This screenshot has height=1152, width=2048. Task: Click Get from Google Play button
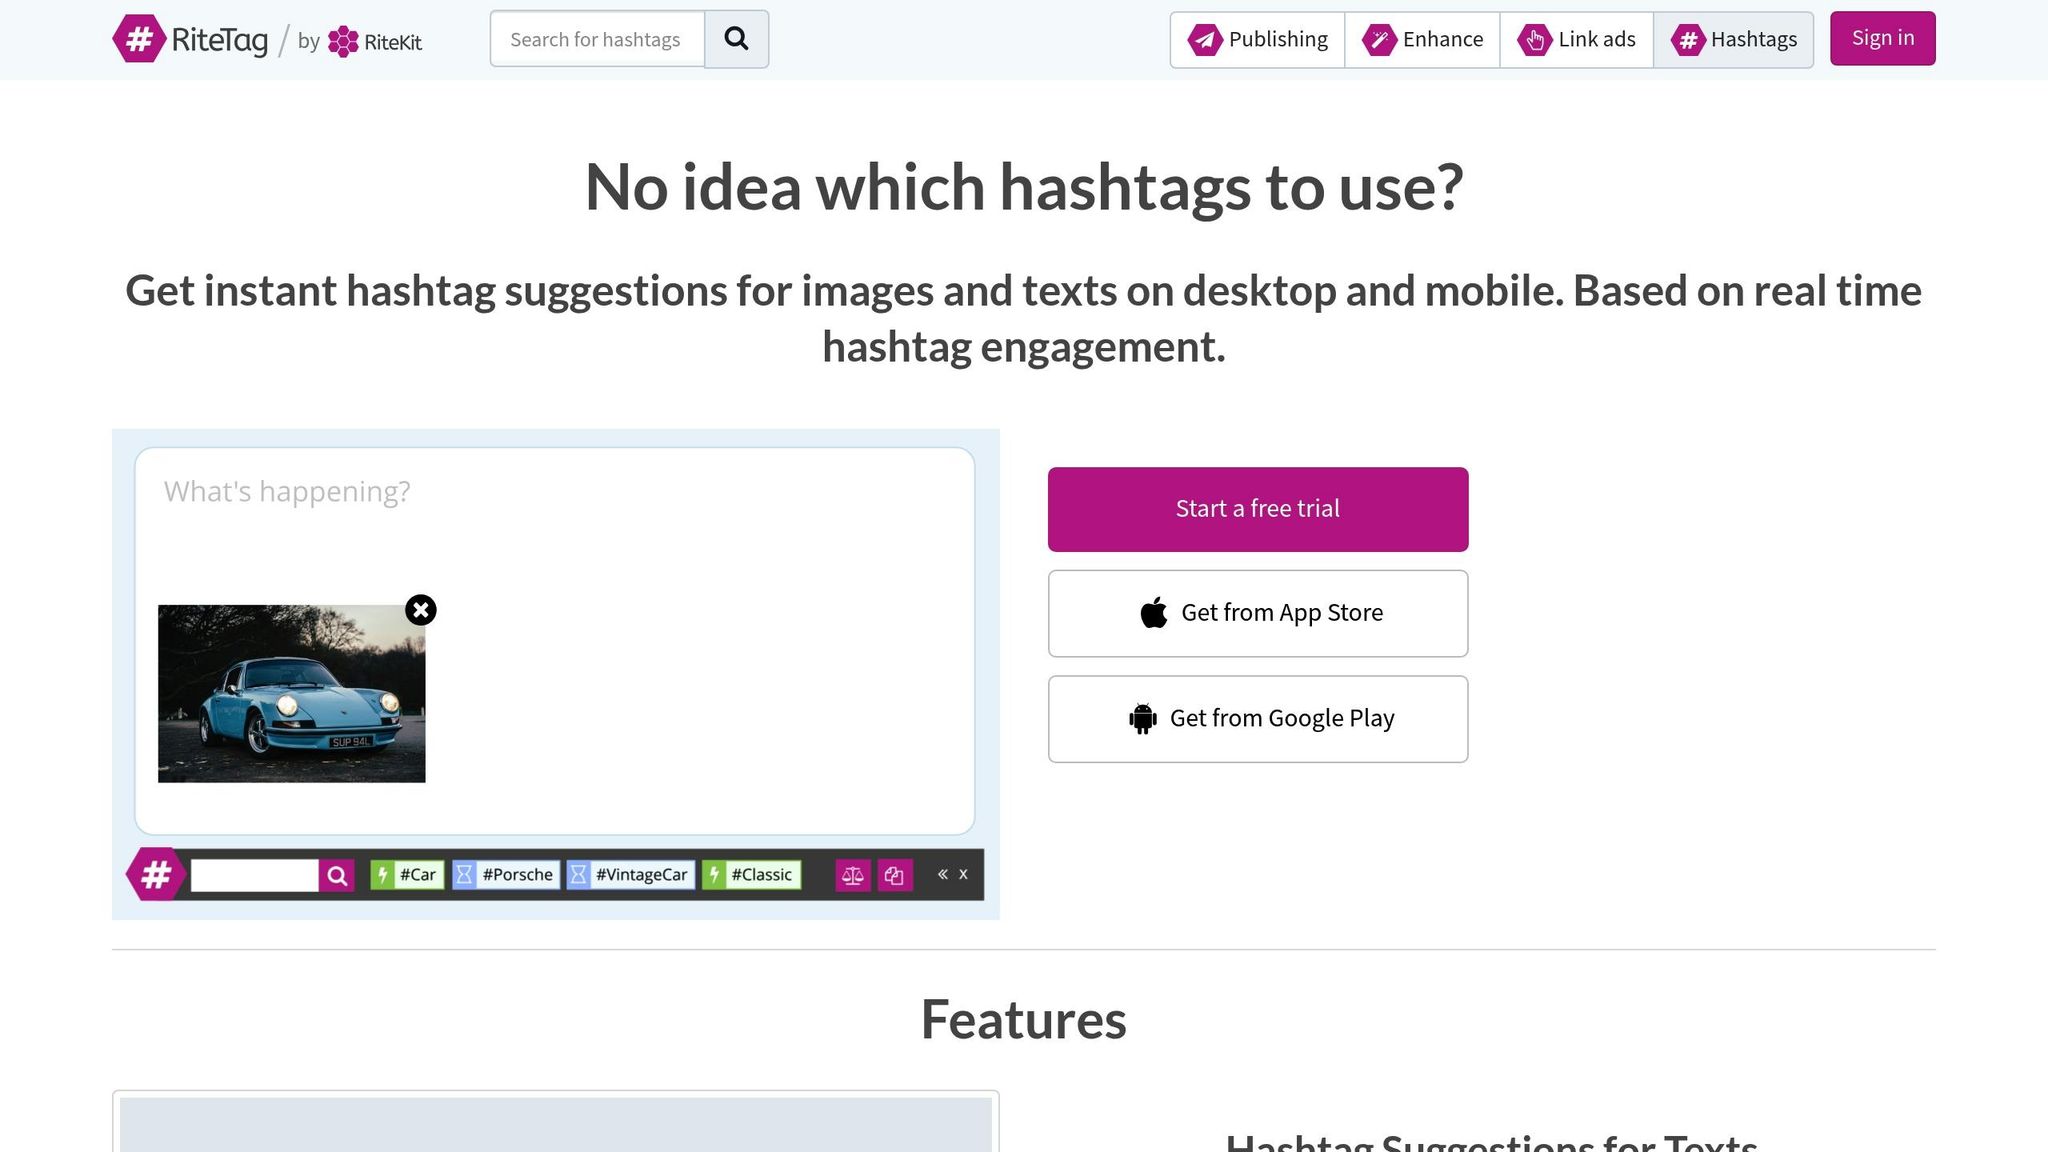(x=1257, y=719)
